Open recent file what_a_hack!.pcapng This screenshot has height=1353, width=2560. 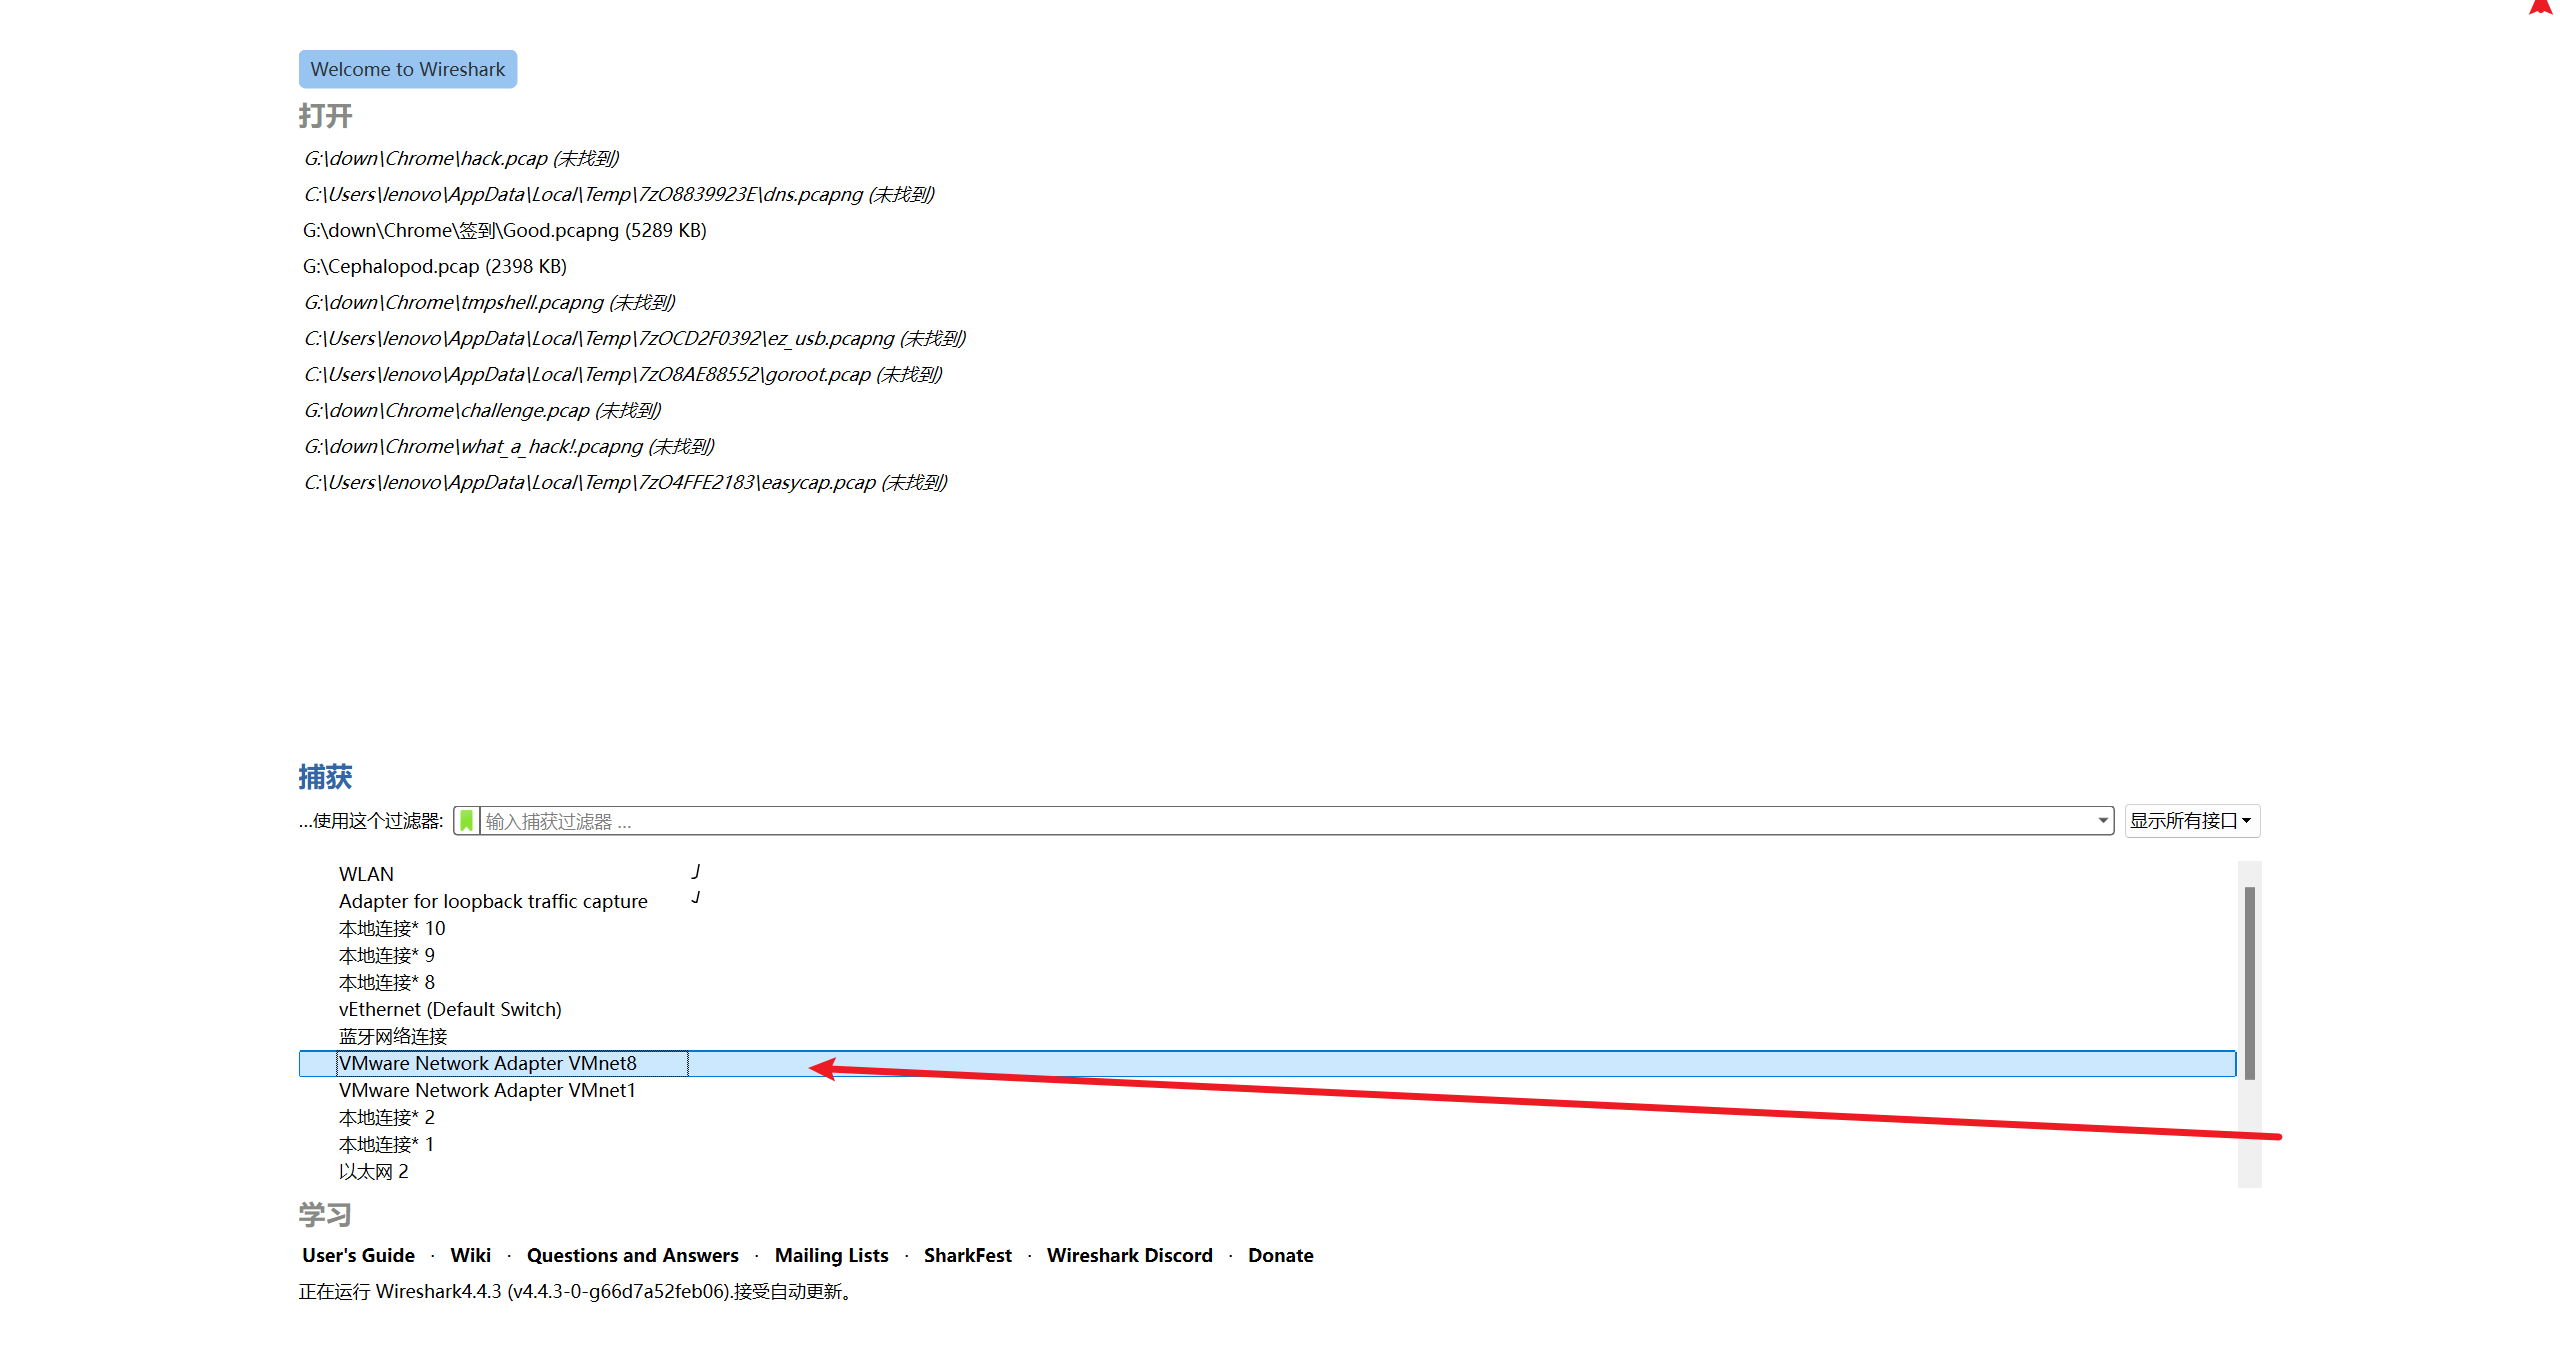(x=509, y=446)
